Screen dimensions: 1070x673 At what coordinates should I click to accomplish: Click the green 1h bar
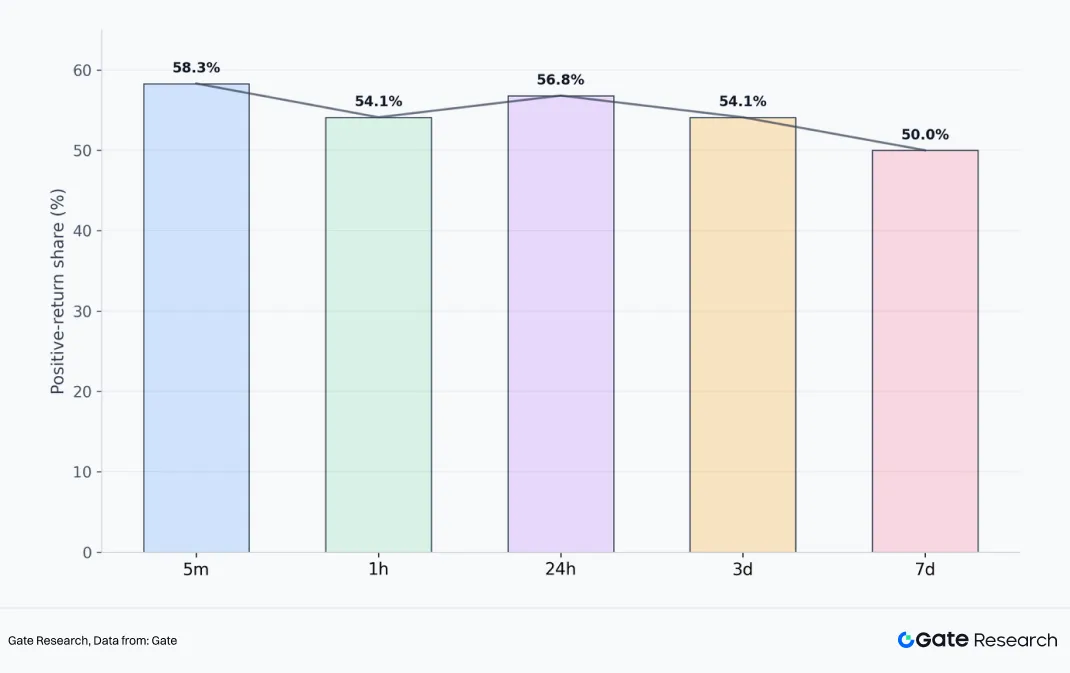[378, 335]
